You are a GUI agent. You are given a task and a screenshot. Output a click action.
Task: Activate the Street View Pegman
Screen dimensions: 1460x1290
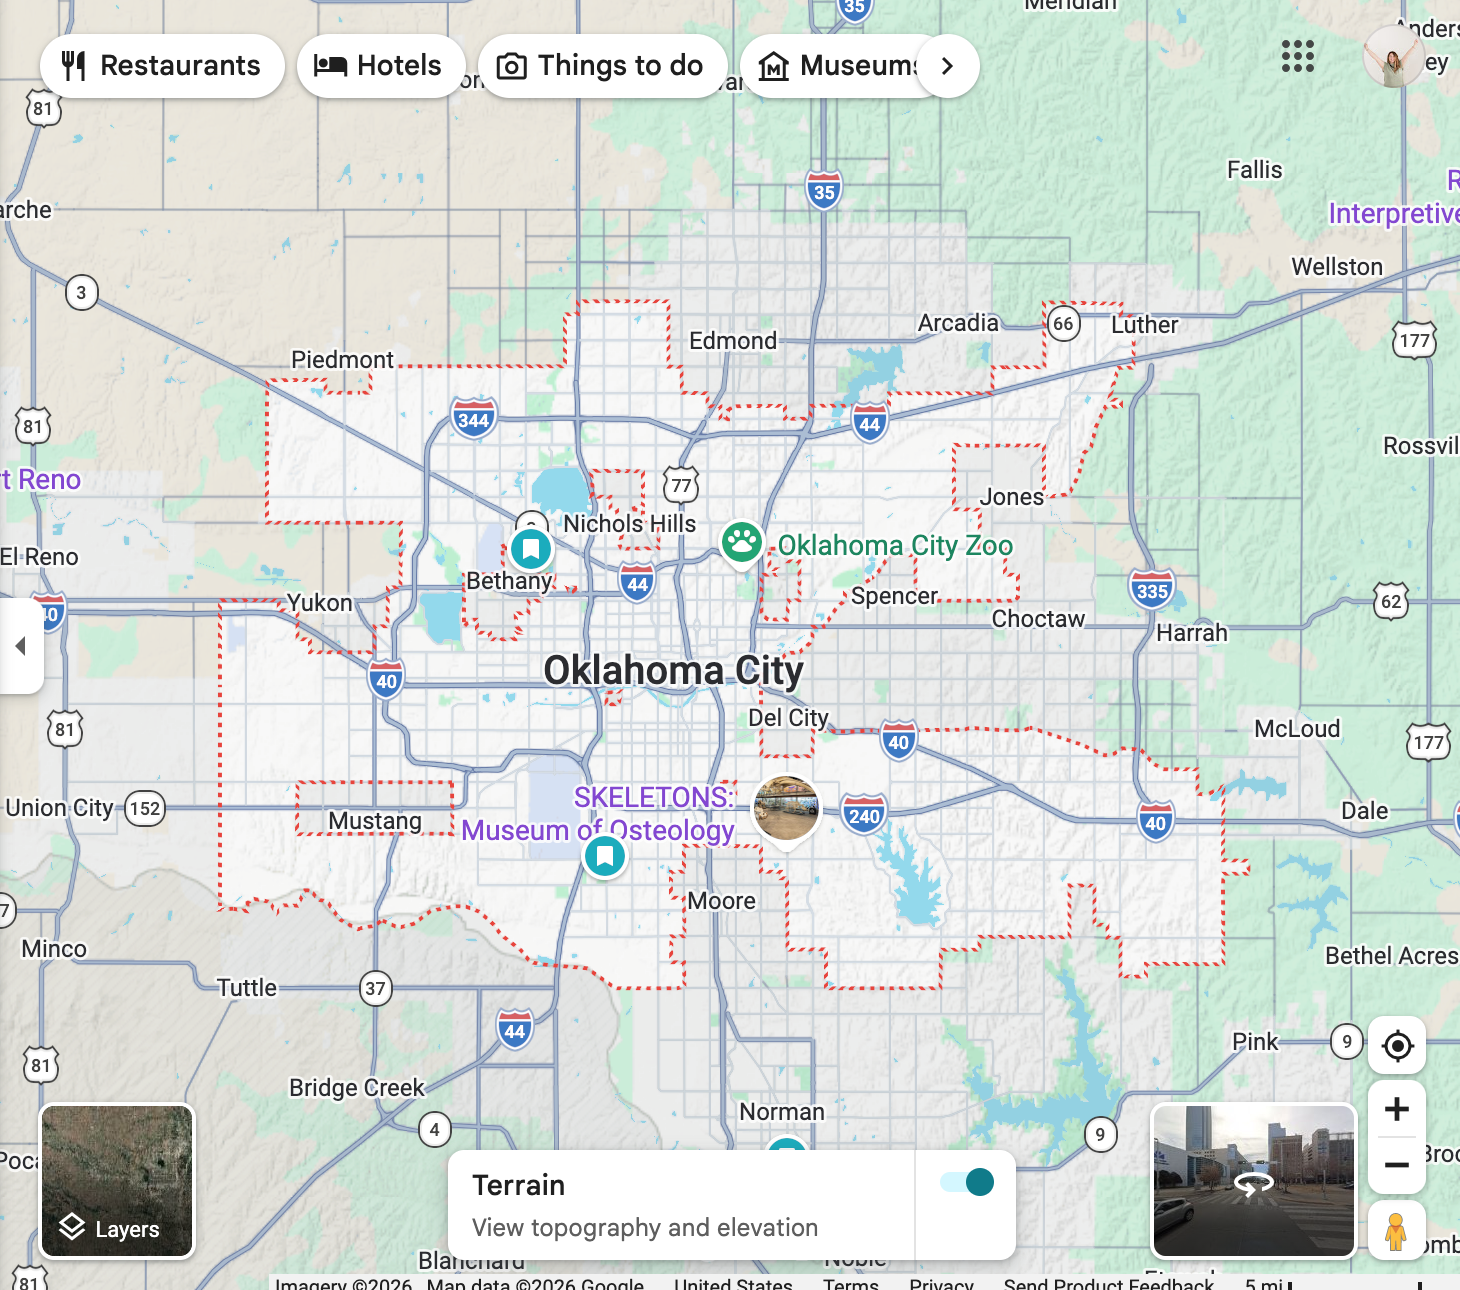(x=1396, y=1231)
